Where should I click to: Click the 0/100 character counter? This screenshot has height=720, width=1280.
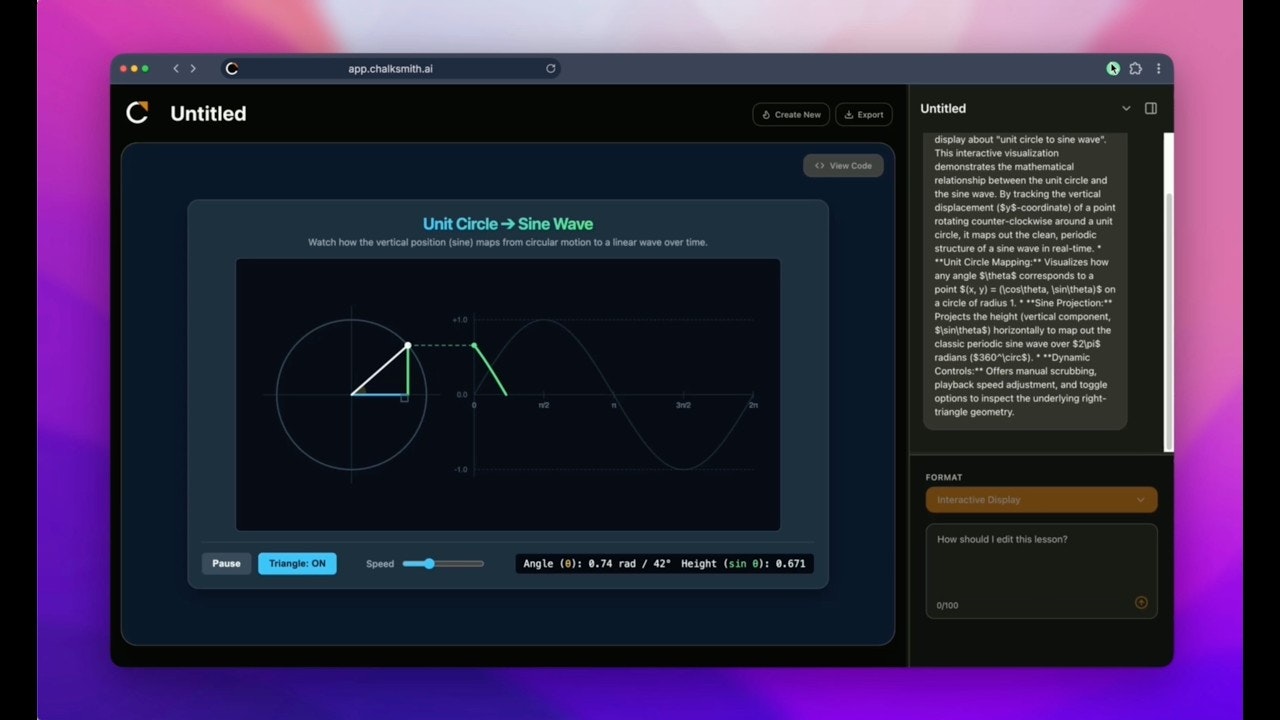[947, 605]
